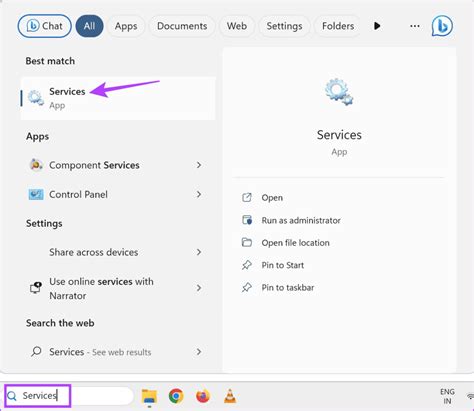The height and width of the screenshot is (411, 474).
Task: Expand Share across devices chevron
Action: click(199, 252)
